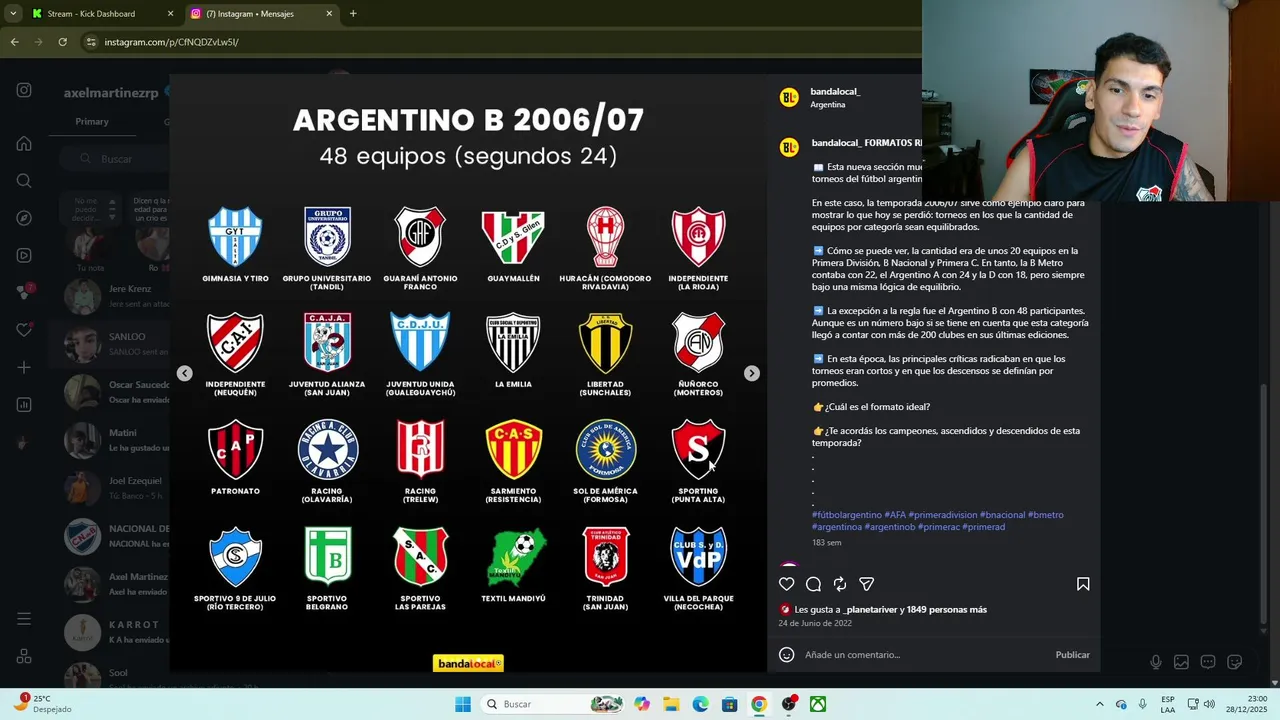Click the microphone icon in the message composer

pos(1156,662)
